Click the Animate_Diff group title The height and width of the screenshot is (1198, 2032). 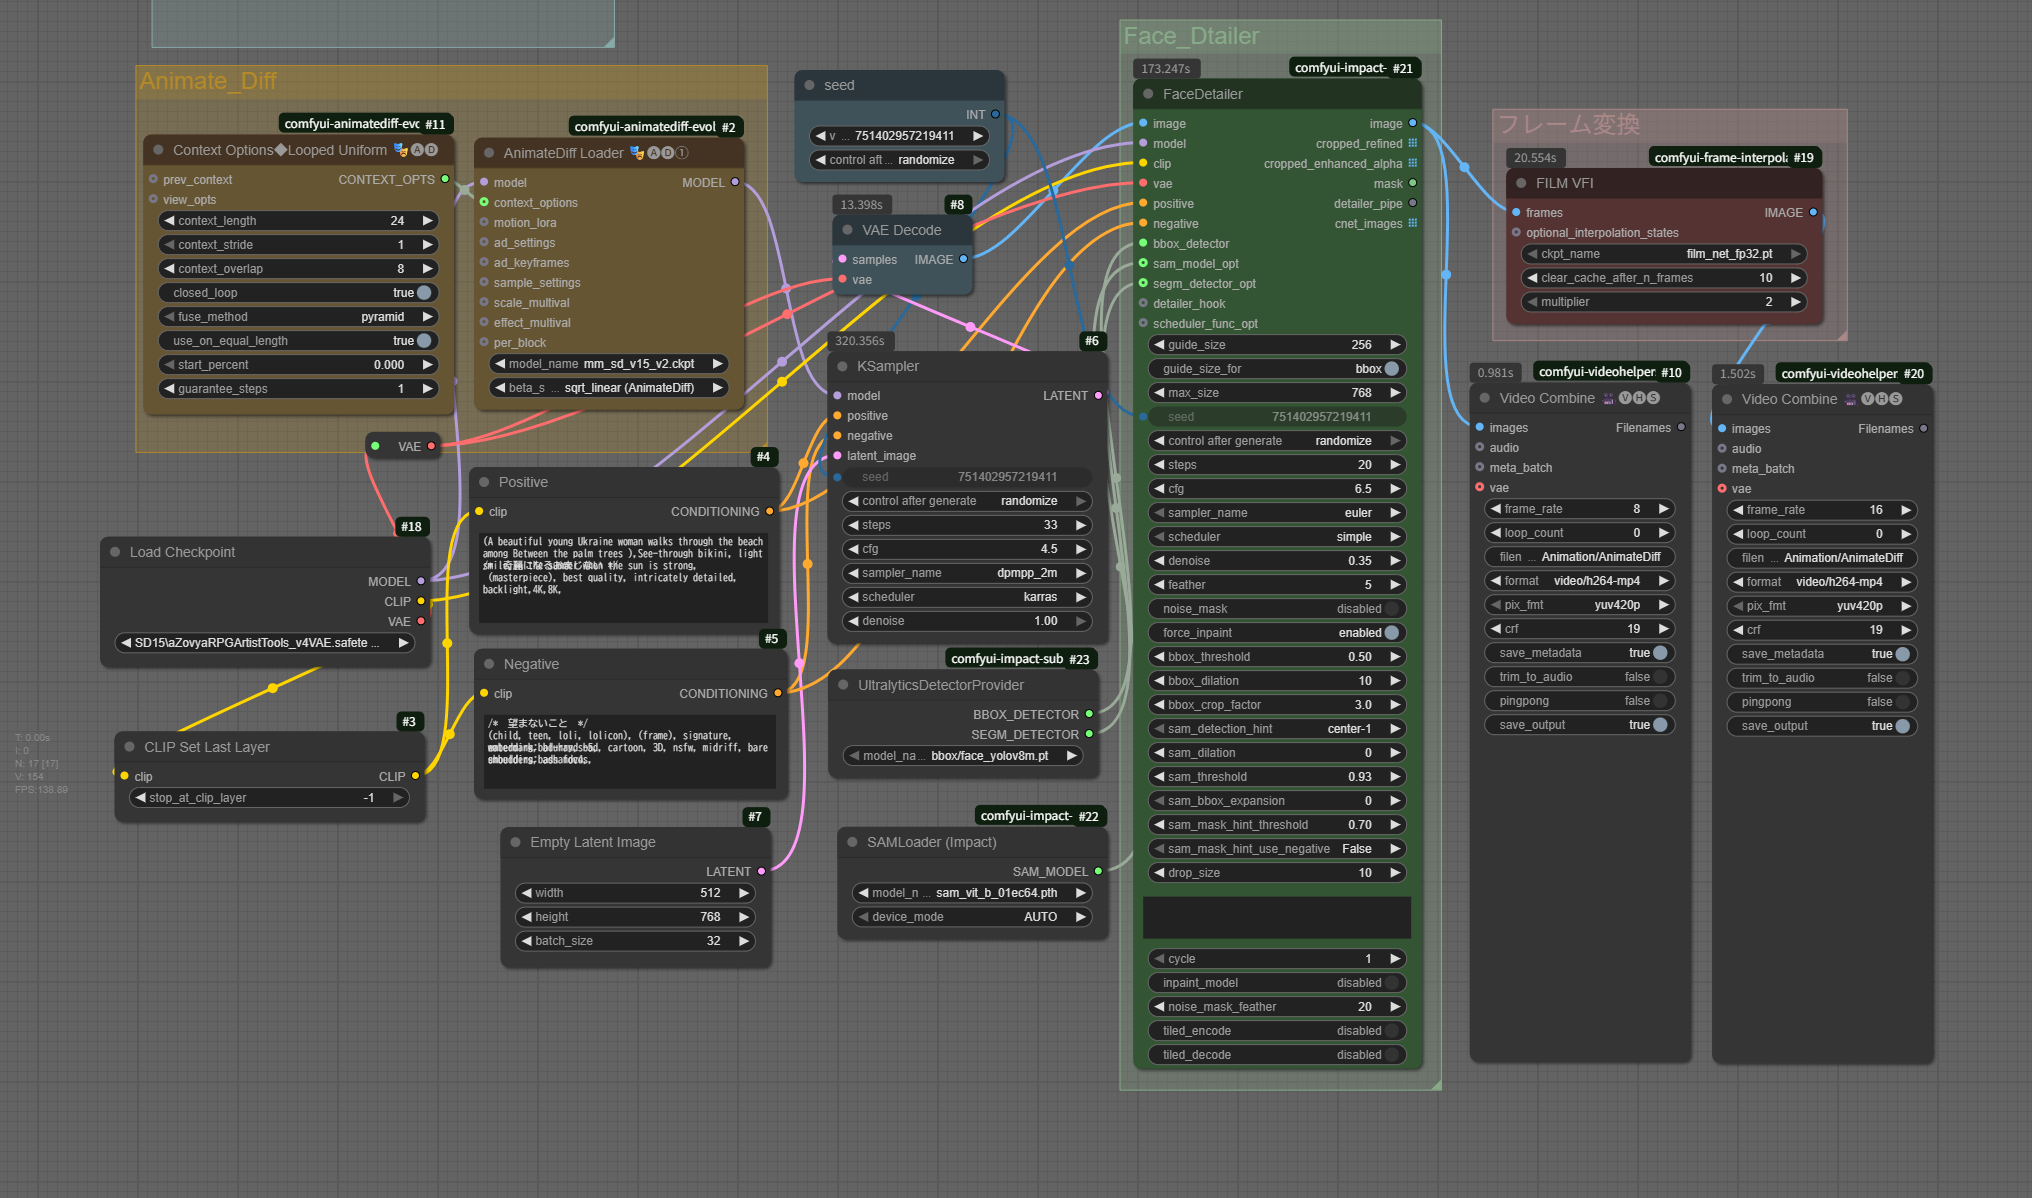tap(208, 81)
